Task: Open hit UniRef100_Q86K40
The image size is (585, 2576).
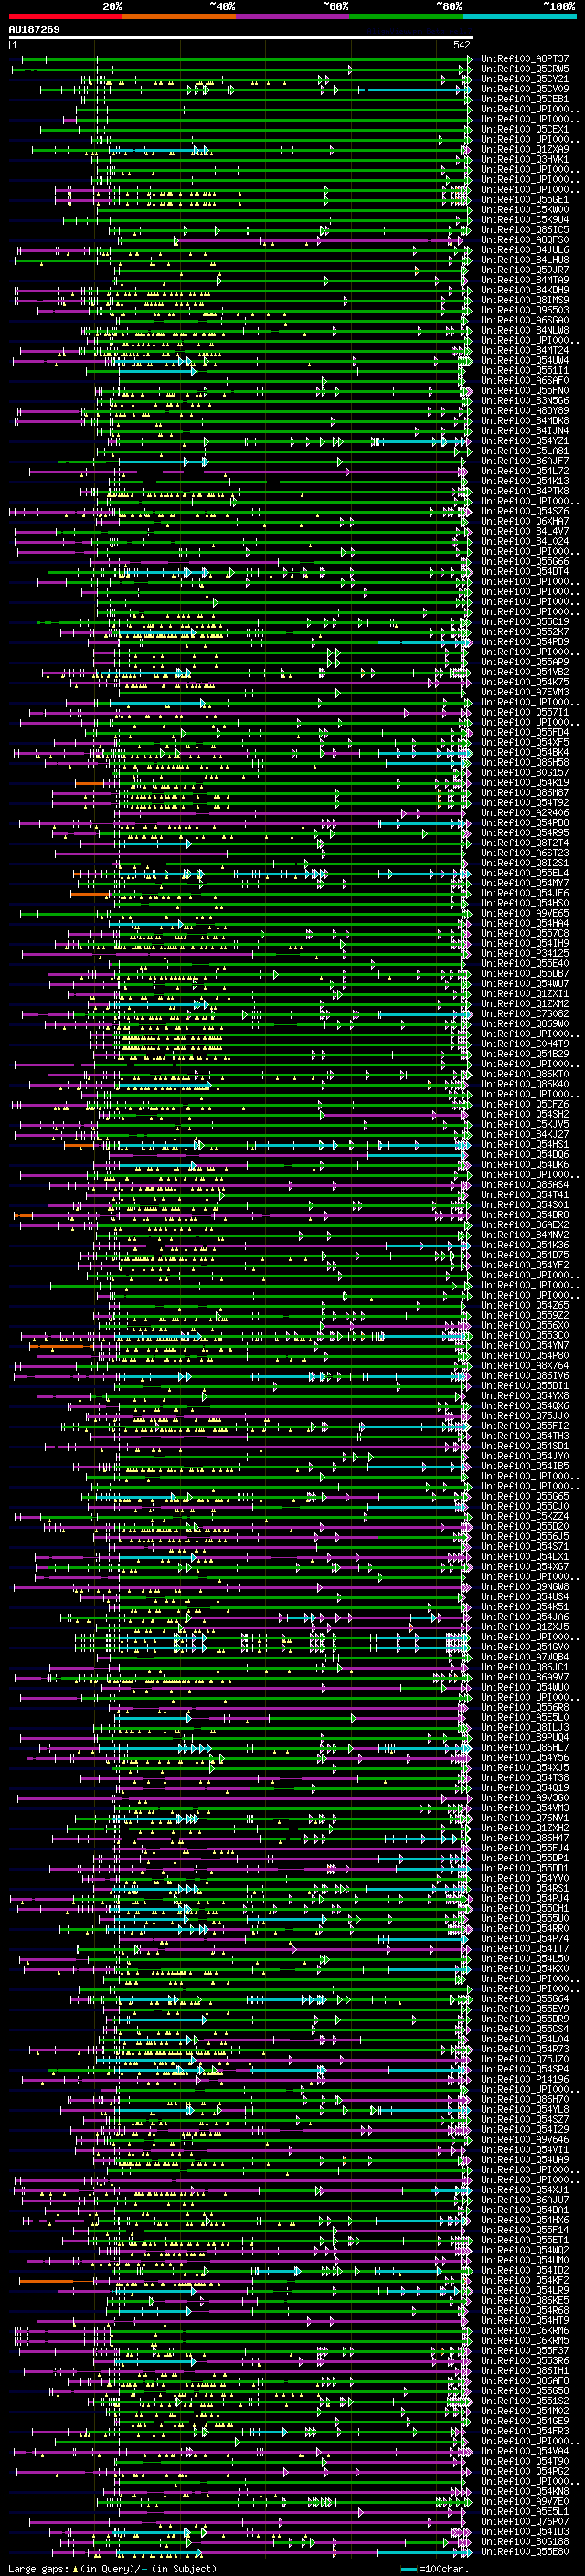Action: (x=525, y=1084)
